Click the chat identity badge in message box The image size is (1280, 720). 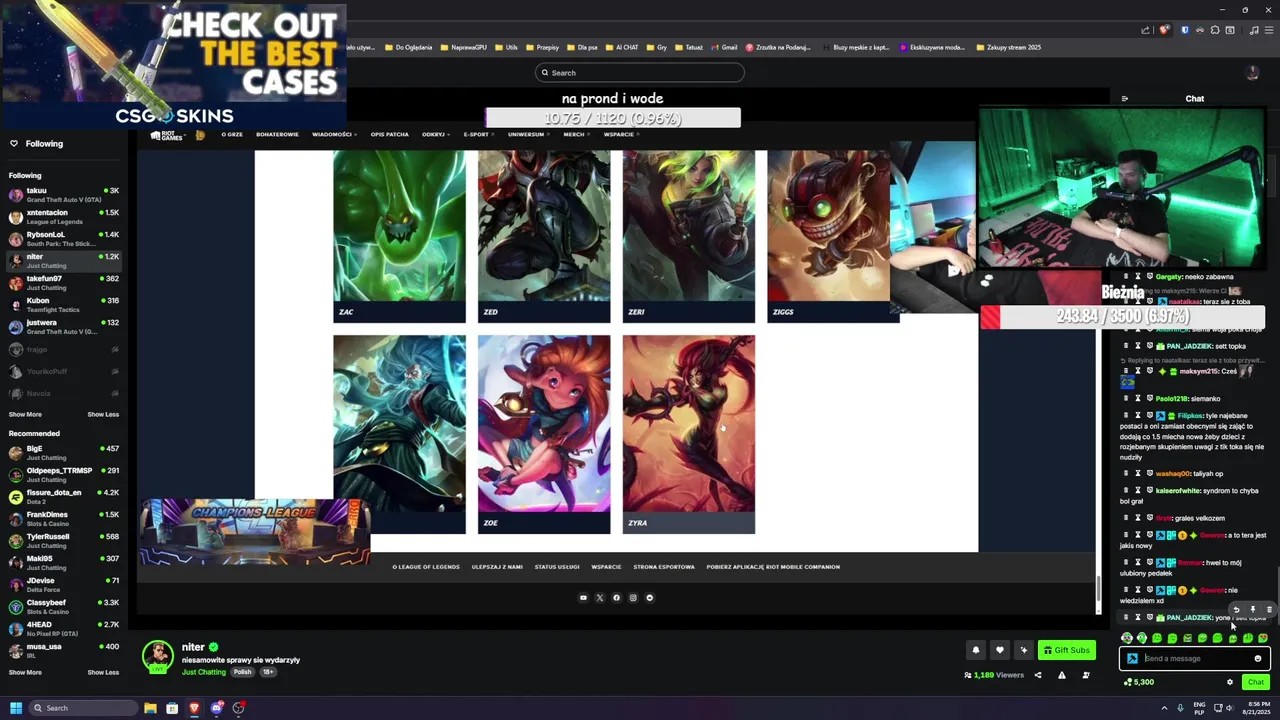(x=1132, y=659)
